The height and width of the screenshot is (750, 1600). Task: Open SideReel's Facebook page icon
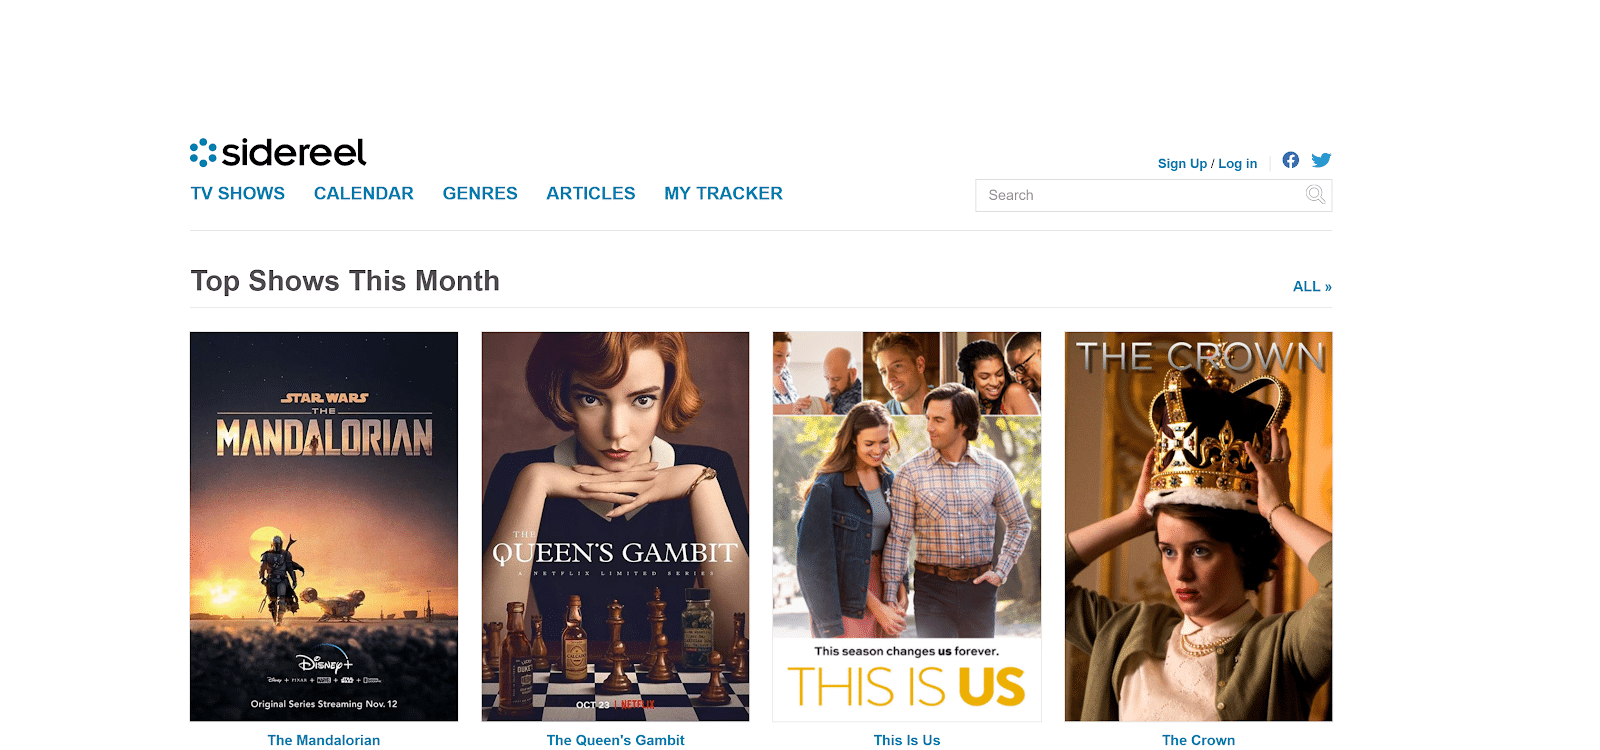[1291, 160]
